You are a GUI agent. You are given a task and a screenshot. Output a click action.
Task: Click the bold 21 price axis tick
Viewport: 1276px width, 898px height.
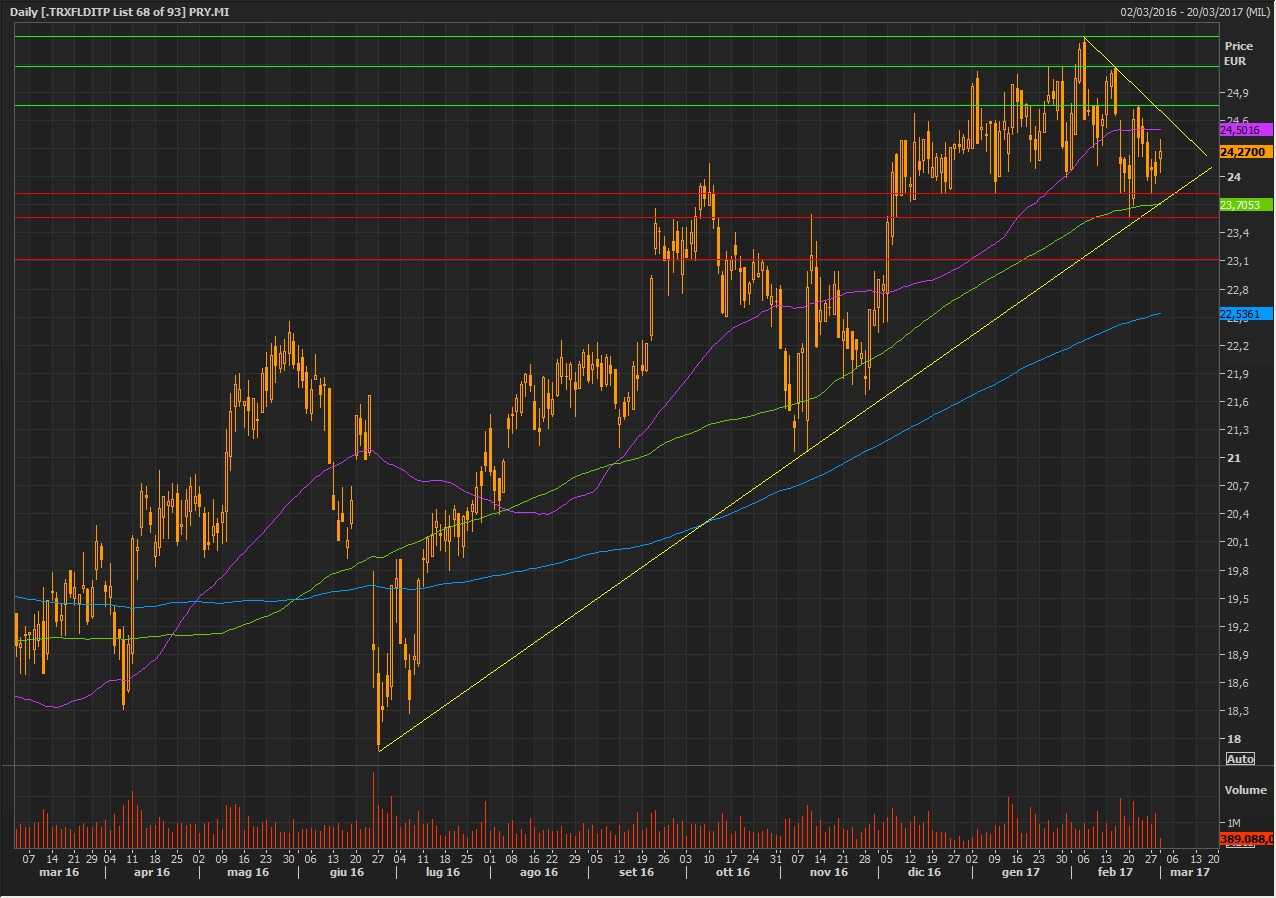pyautogui.click(x=1232, y=458)
